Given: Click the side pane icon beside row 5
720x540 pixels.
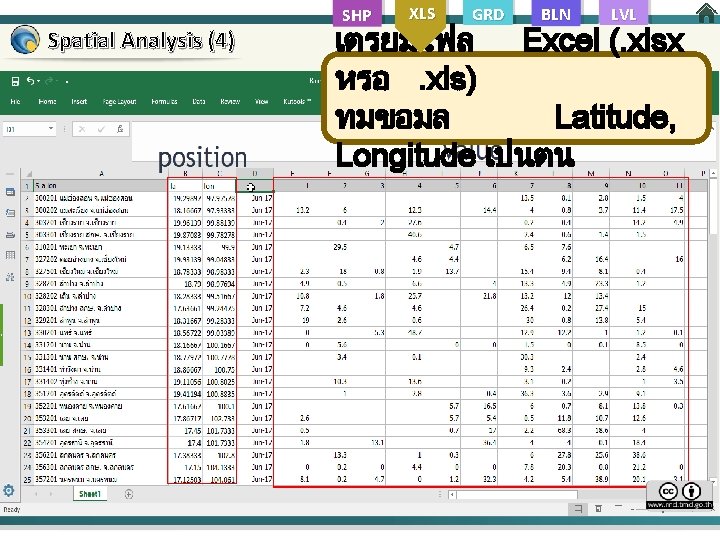Looking at the screenshot, I should tap(10, 235).
